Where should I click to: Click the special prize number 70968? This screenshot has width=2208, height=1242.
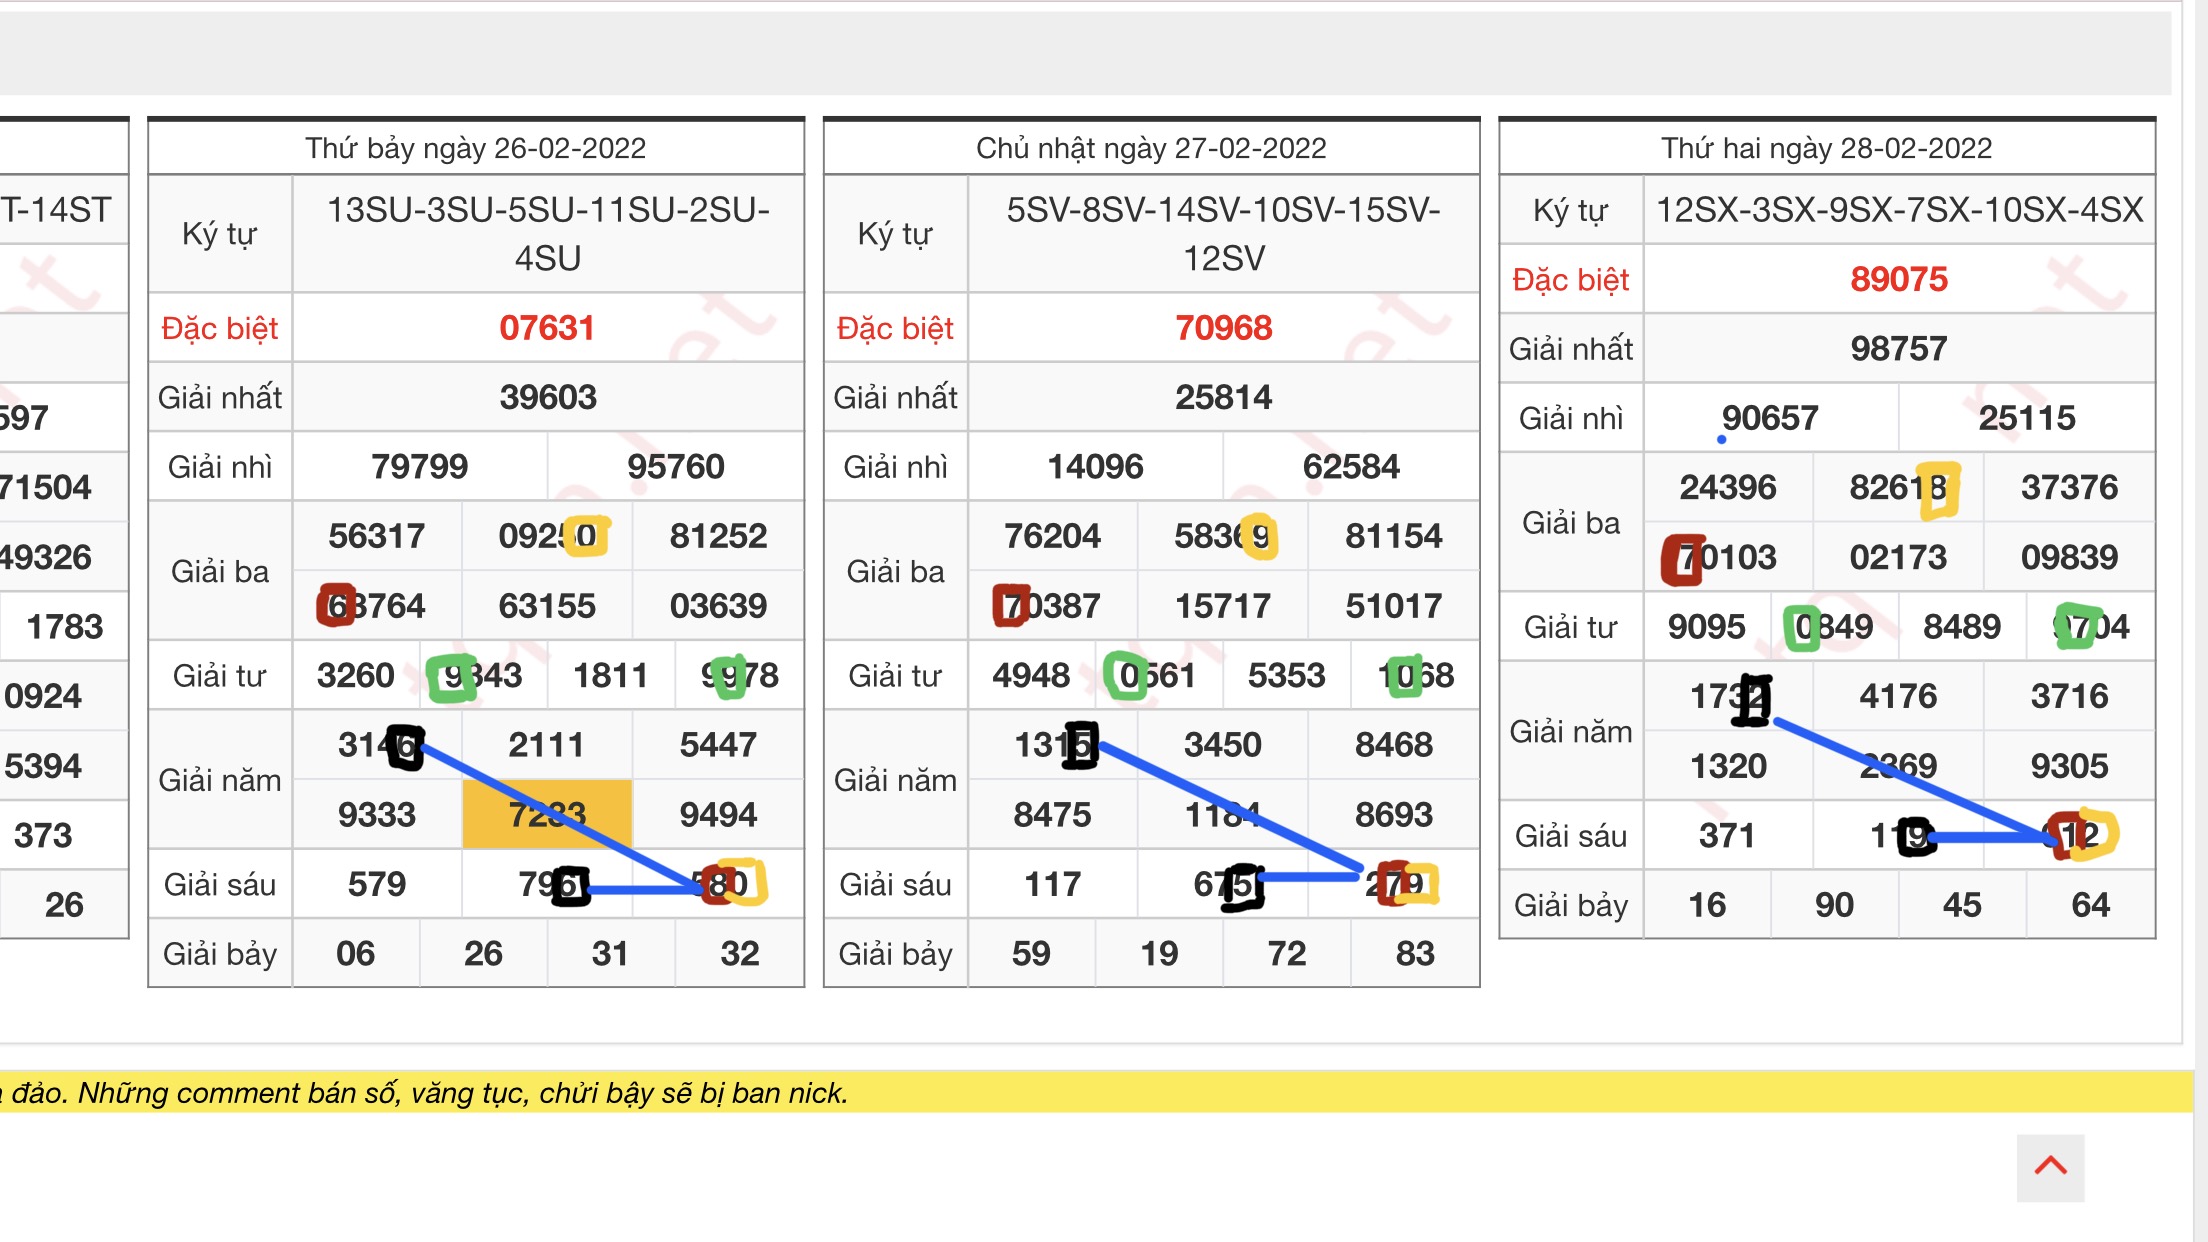(x=1223, y=328)
